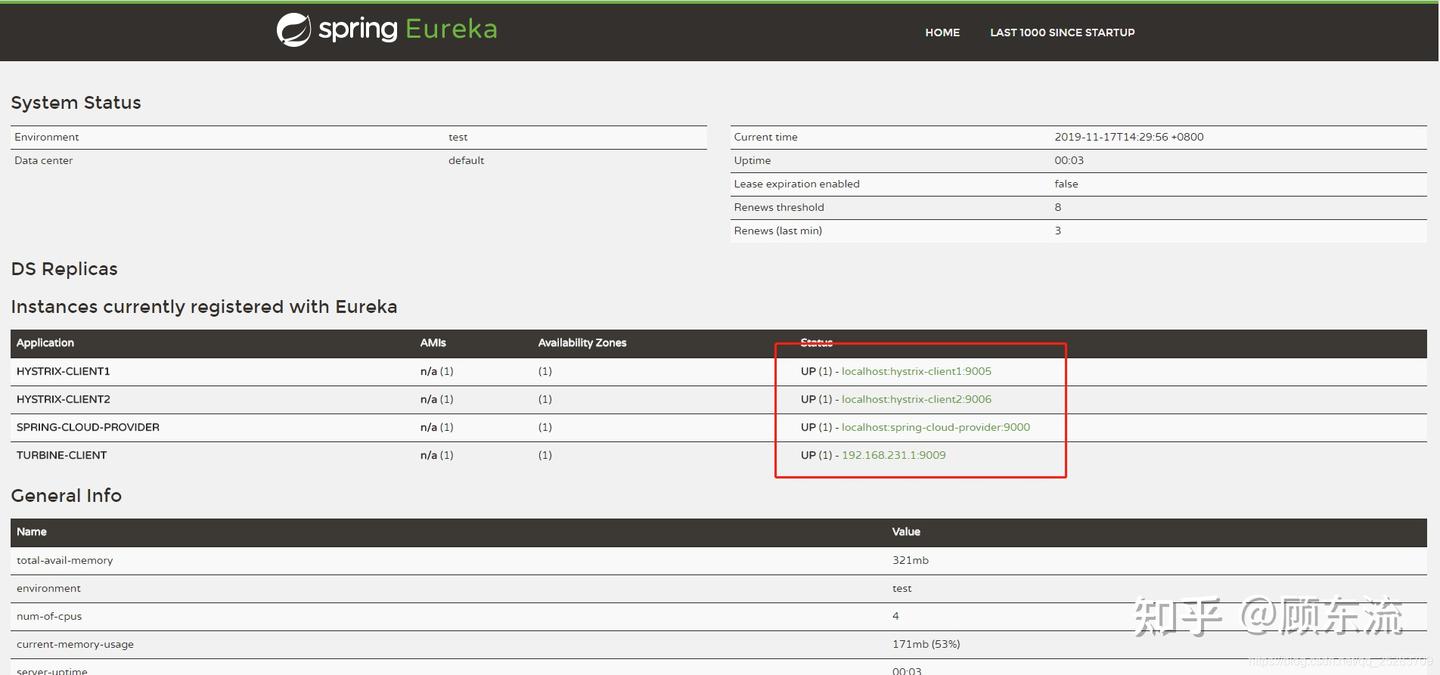Image resolution: width=1440 pixels, height=675 pixels.
Task: Click the TURBINE-CLIENT application name
Action: click(61, 455)
